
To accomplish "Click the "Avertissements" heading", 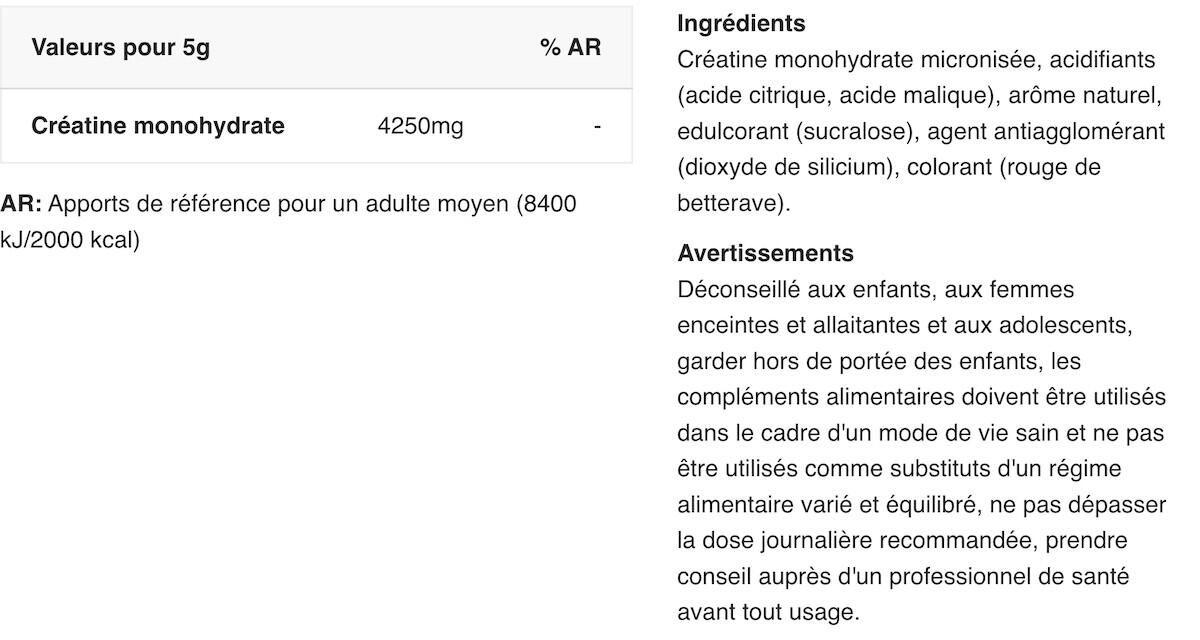I will 765,253.
